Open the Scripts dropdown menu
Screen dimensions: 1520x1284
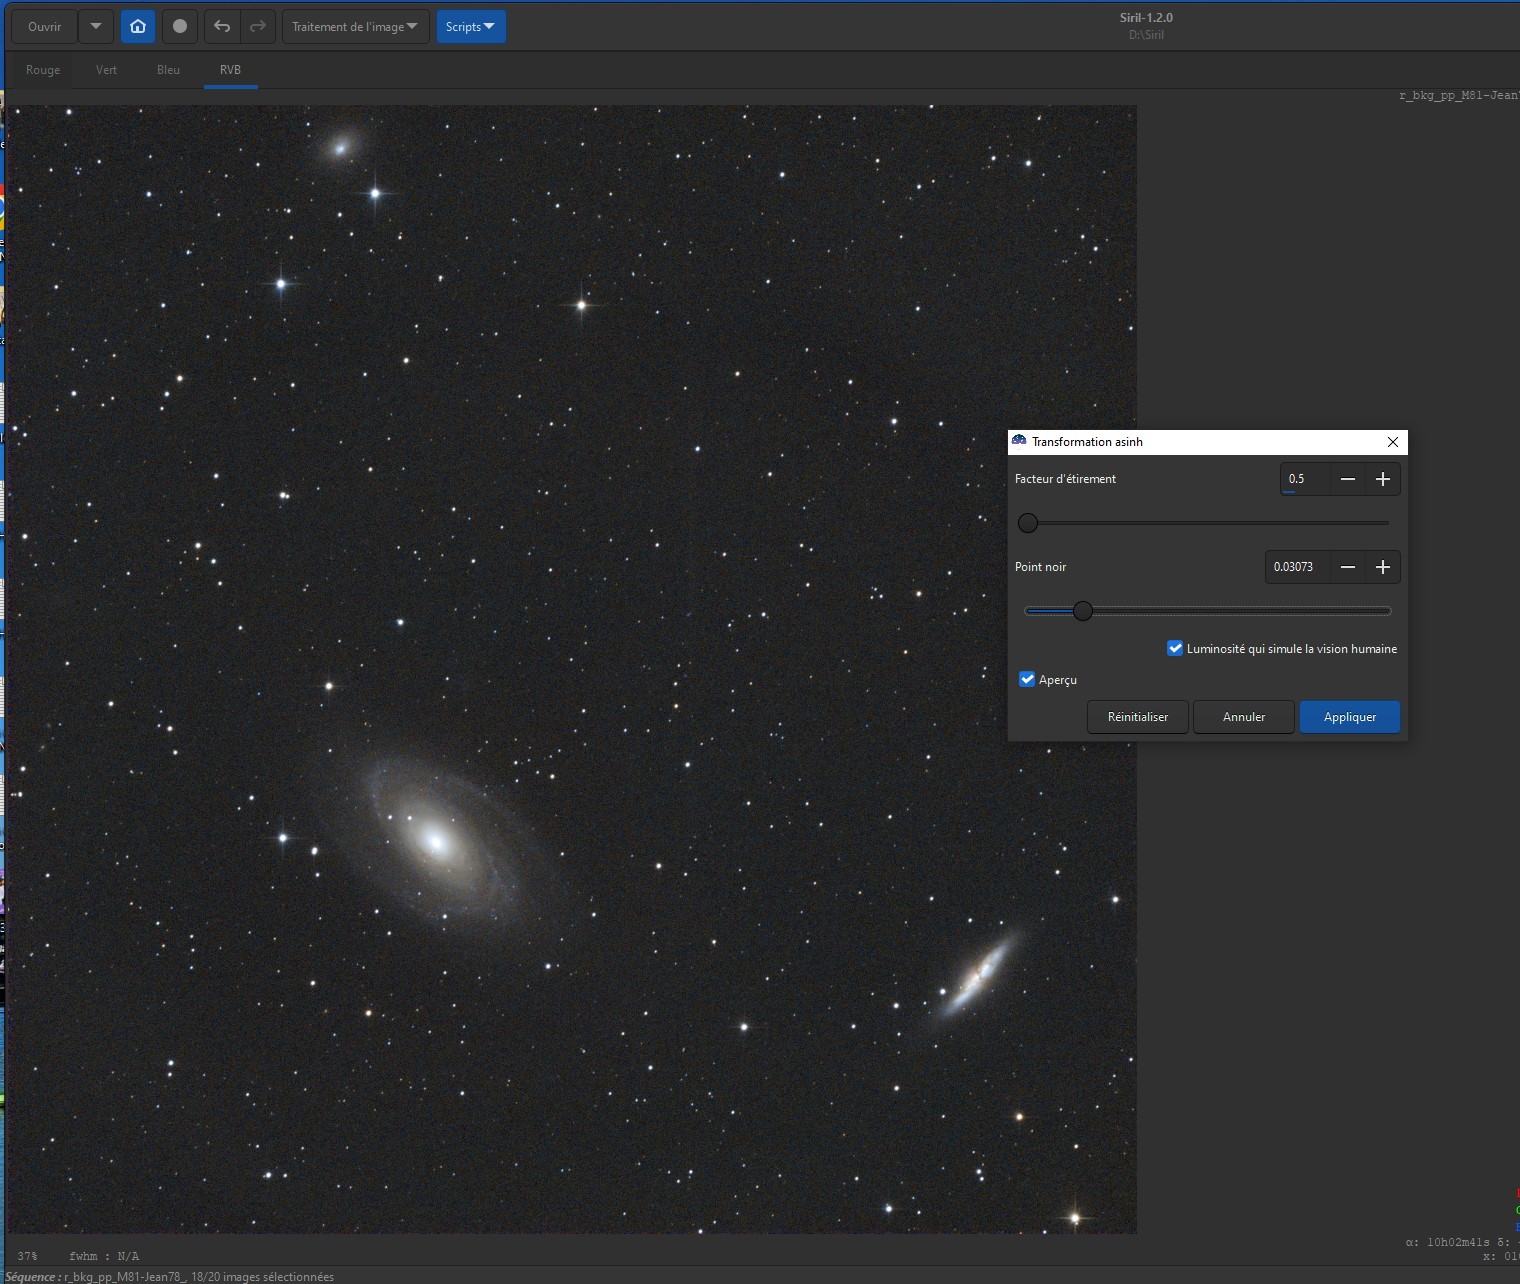tap(470, 27)
